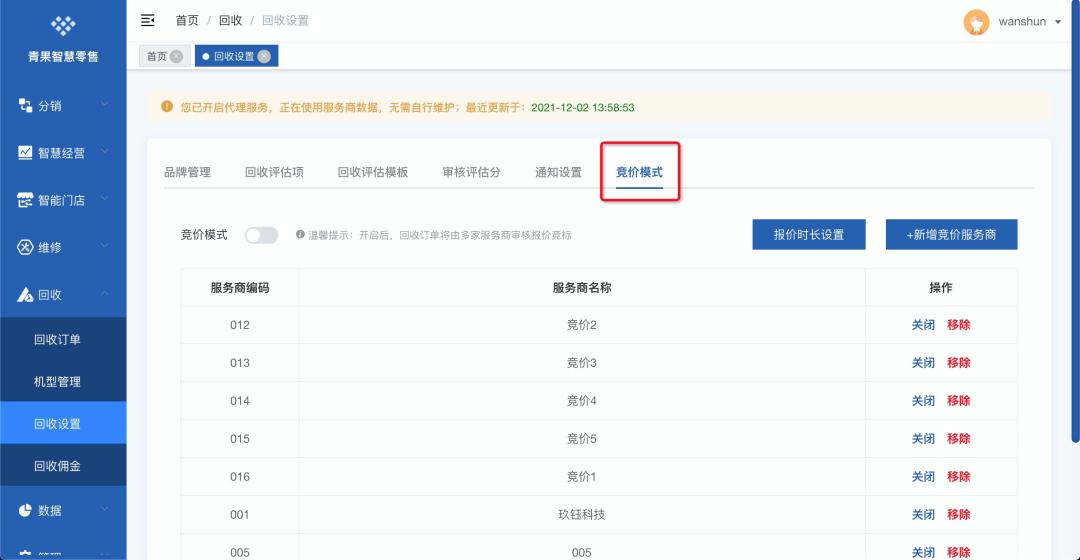This screenshot has height=560, width=1080.
Task: Click 关闭 for service provider 012
Action: click(923, 325)
